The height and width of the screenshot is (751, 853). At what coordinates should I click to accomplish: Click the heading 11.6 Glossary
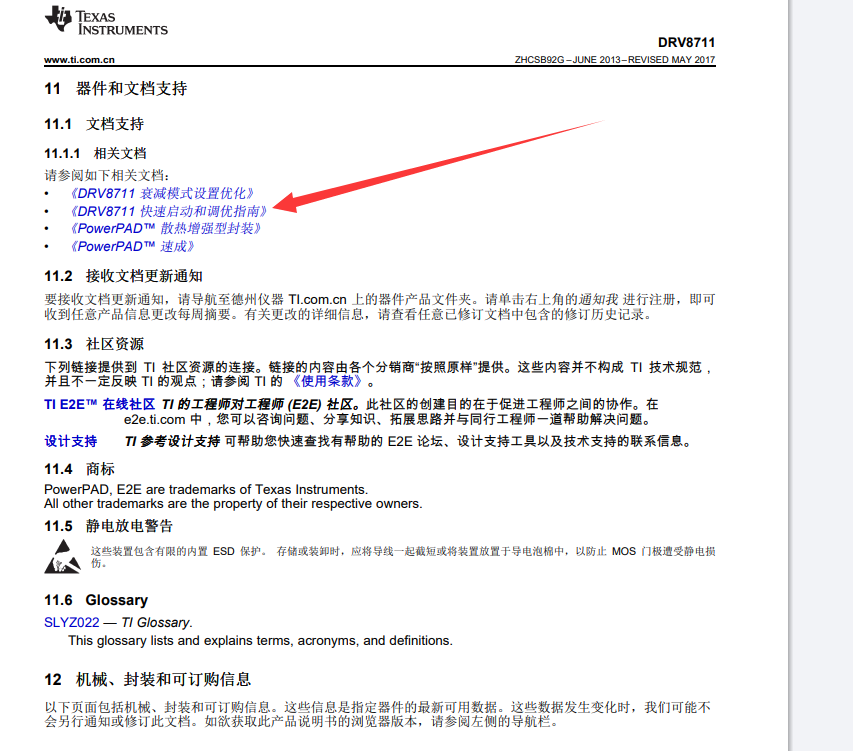point(96,600)
